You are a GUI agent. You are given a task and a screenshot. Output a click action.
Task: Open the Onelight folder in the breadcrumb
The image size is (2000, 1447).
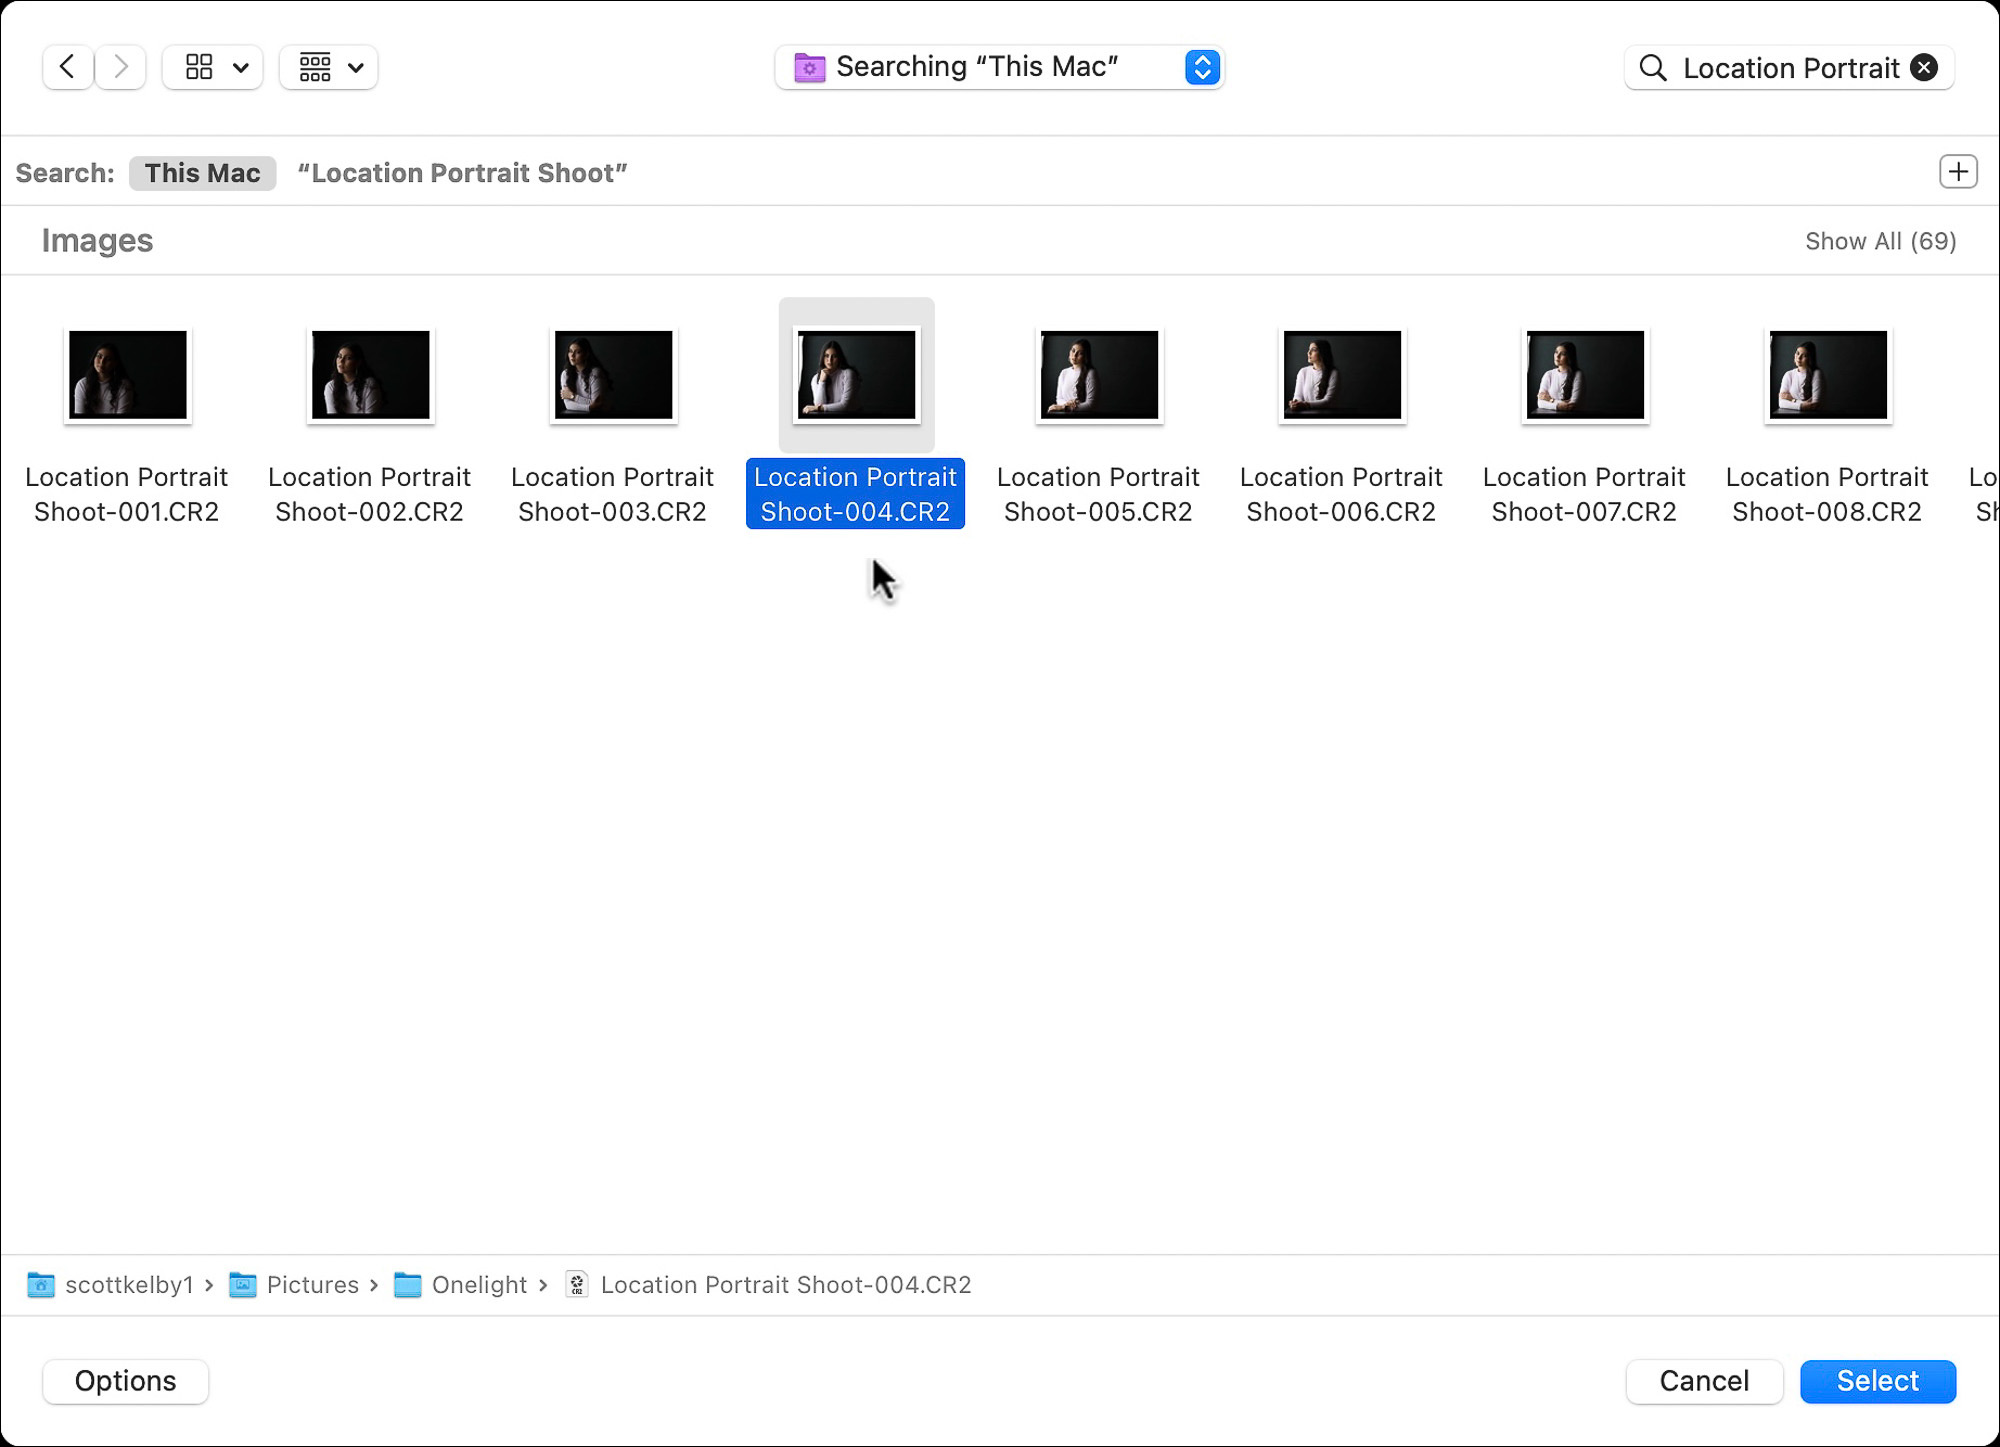coord(478,1285)
